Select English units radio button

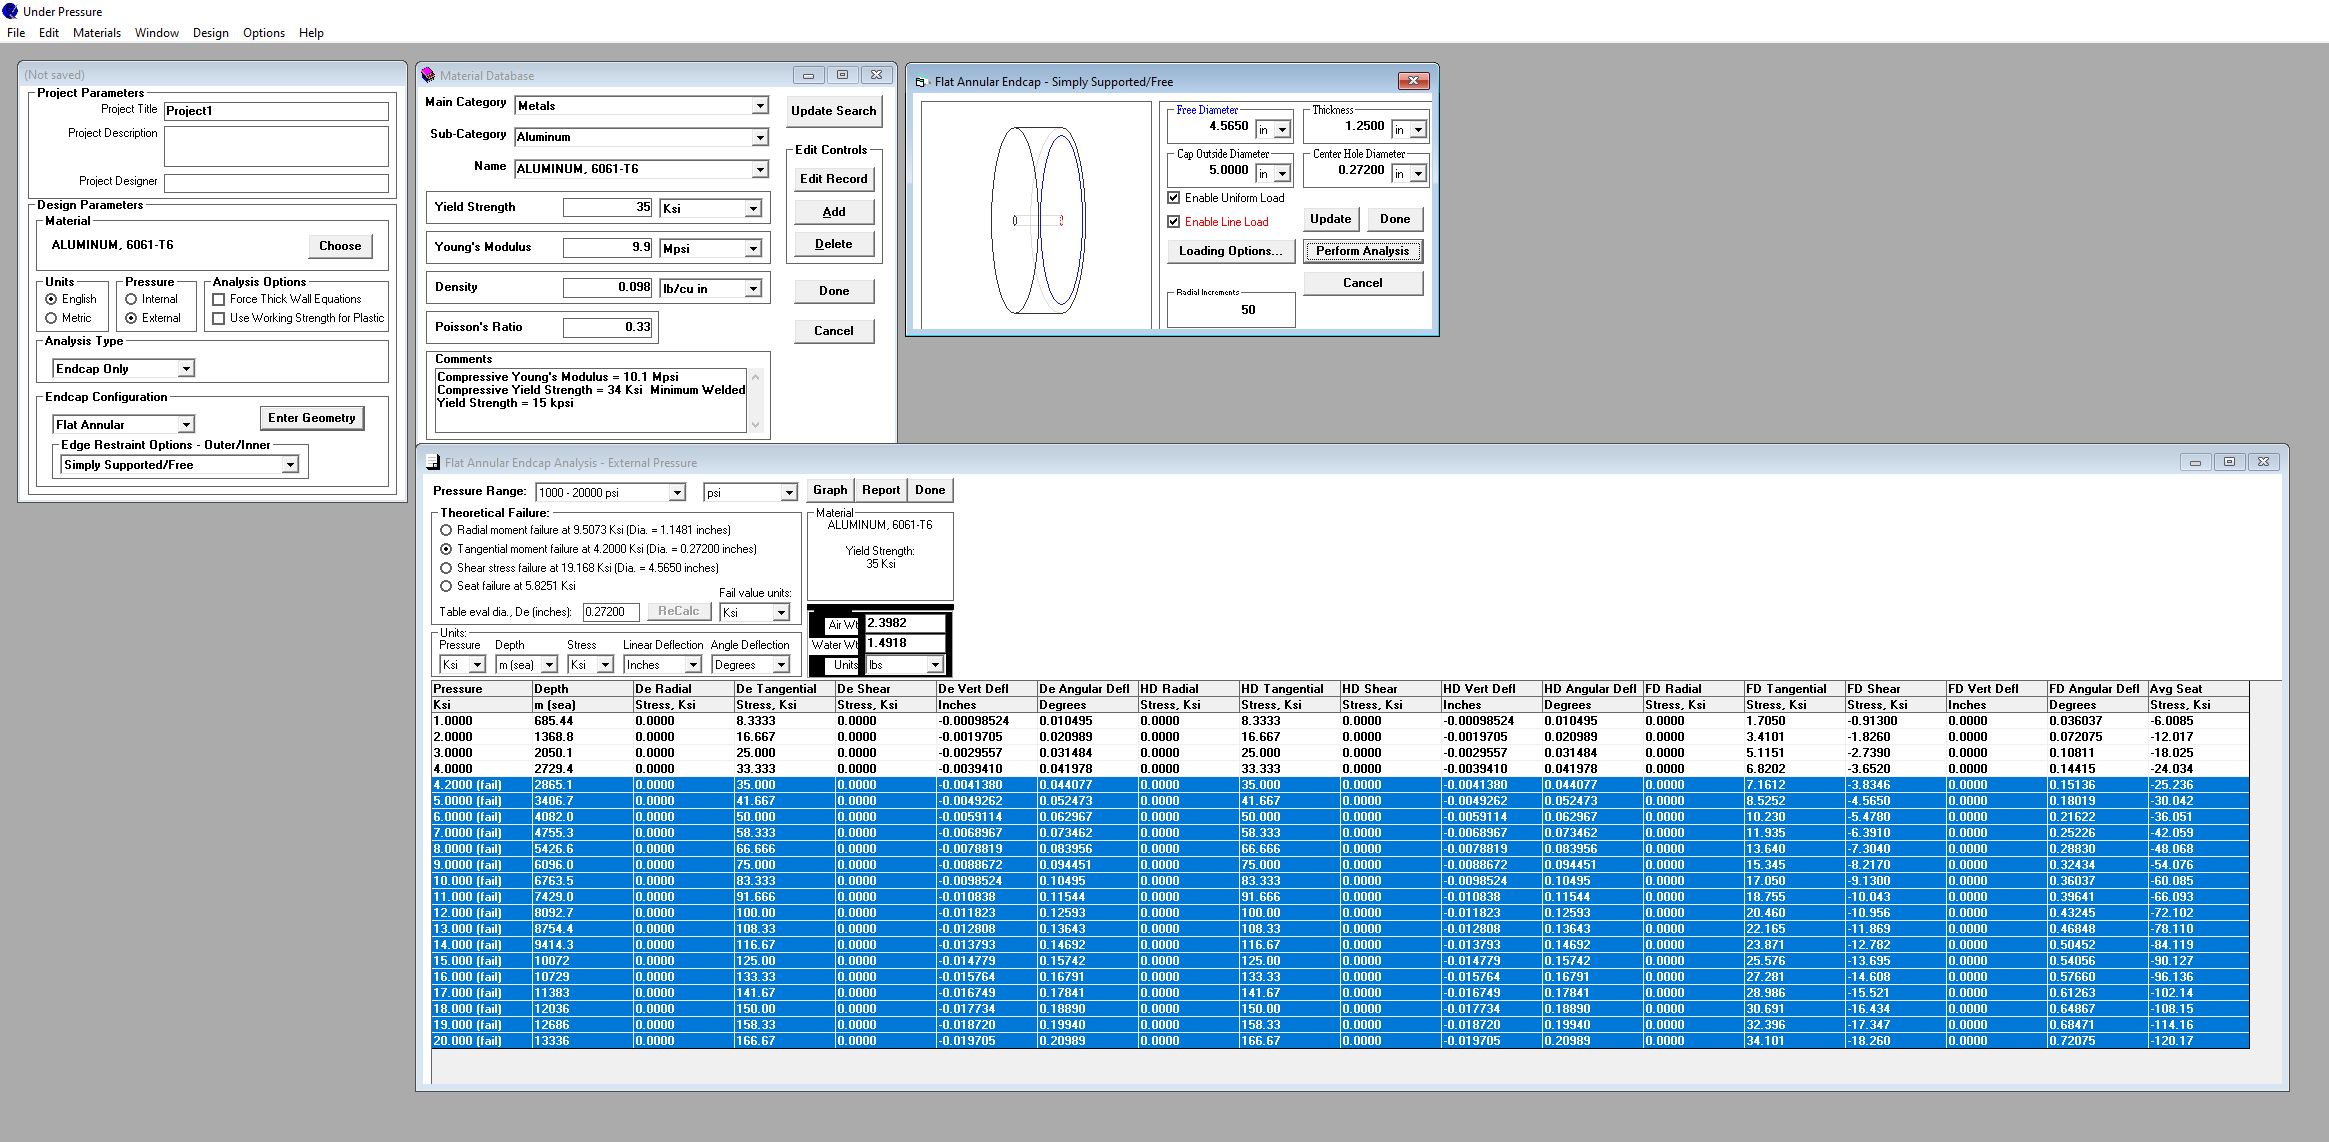51,299
